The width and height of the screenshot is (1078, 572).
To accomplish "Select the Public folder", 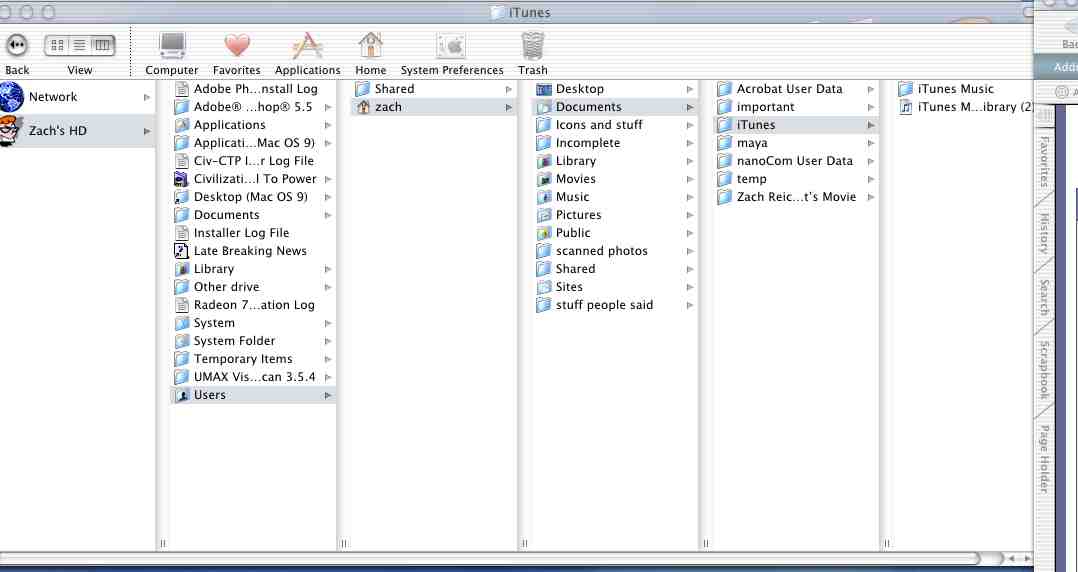I will 615,233.
